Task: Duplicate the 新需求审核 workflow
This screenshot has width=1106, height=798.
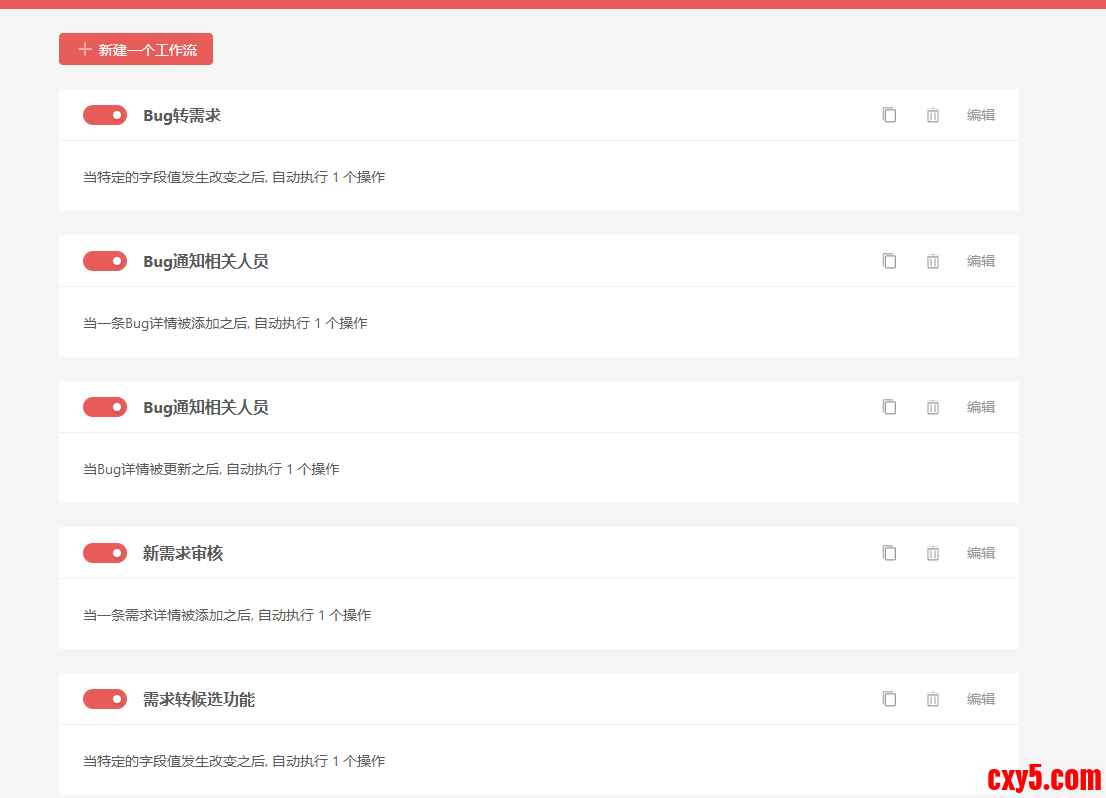Action: click(x=889, y=553)
